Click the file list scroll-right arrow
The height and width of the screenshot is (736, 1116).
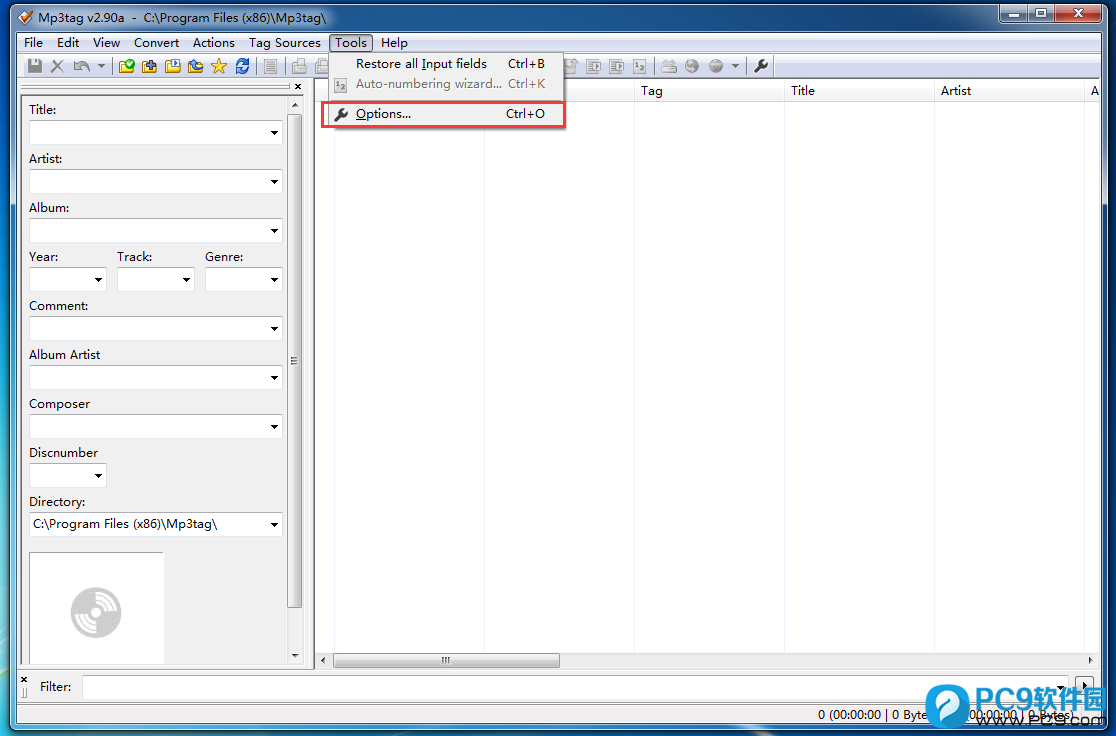1090,661
